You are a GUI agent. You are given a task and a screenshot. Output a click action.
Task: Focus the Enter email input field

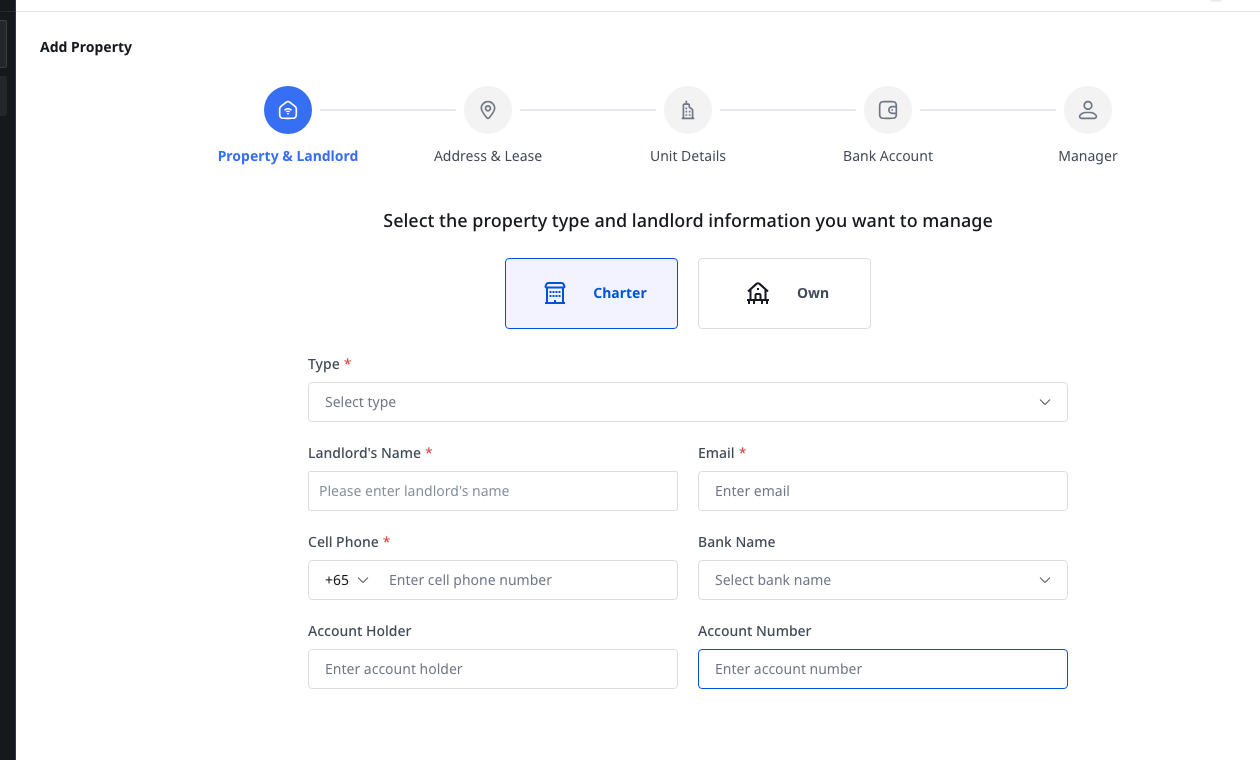[883, 491]
